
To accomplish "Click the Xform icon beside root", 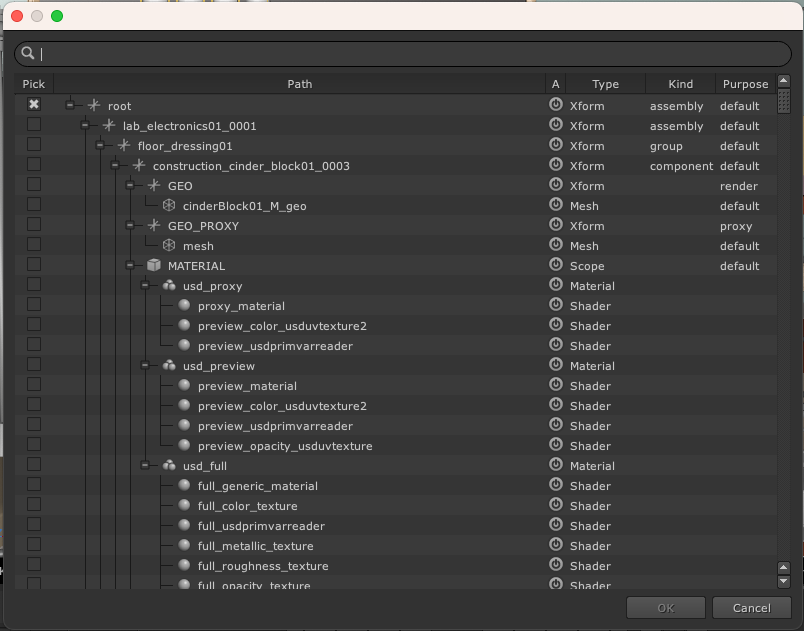I will point(94,105).
